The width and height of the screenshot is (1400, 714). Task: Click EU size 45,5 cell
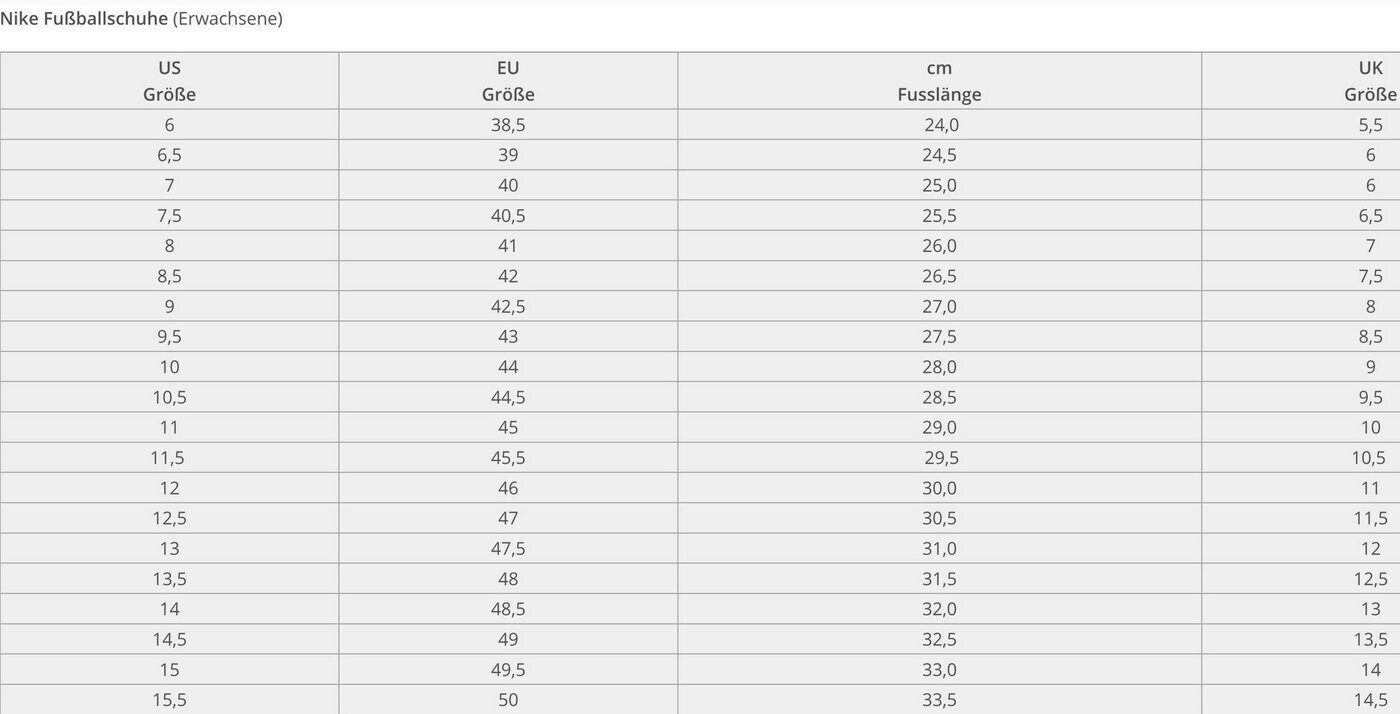(x=508, y=458)
